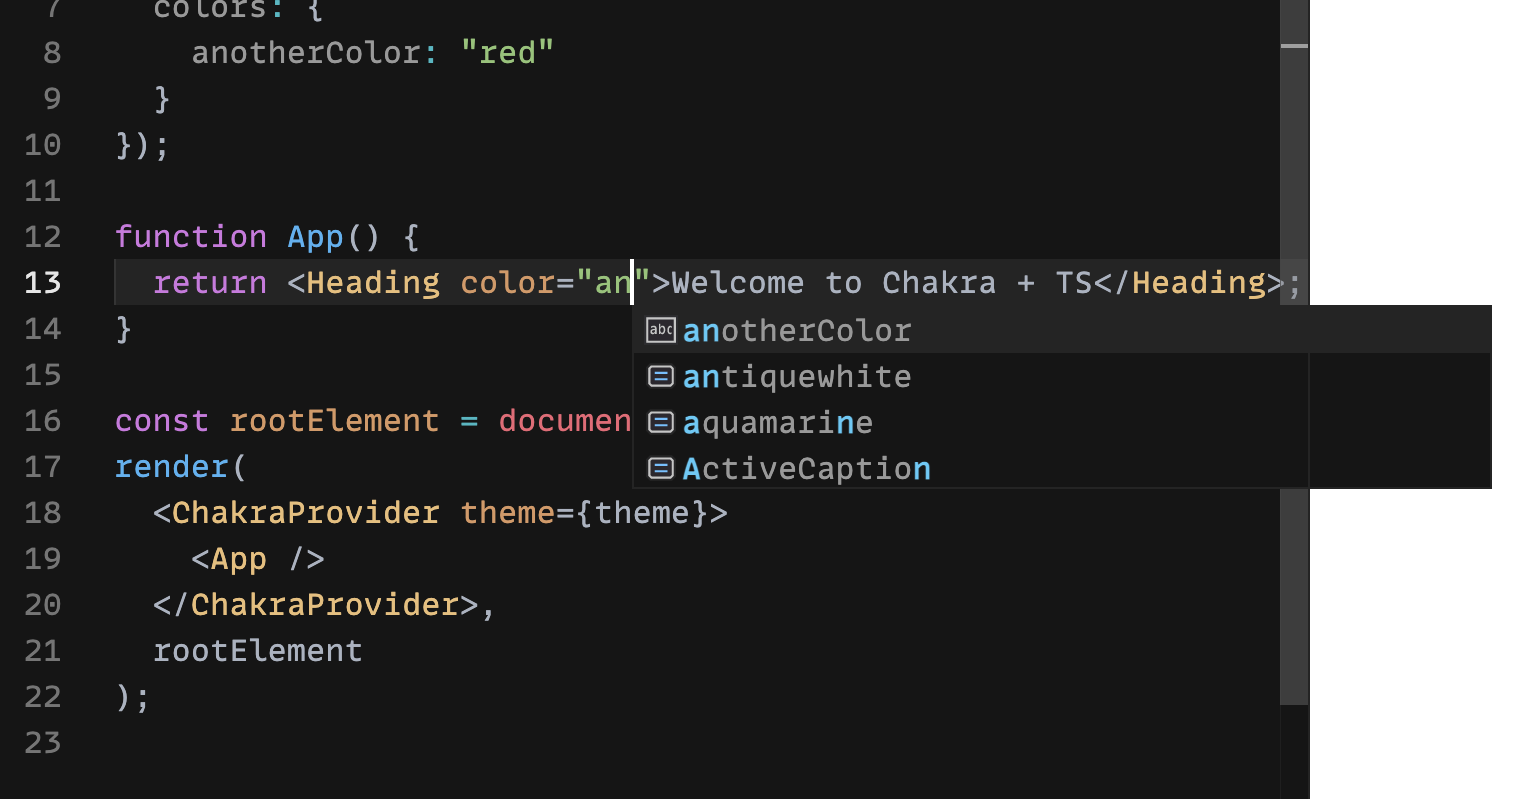Click the App function name on line 12
The height and width of the screenshot is (799, 1530).
point(315,237)
